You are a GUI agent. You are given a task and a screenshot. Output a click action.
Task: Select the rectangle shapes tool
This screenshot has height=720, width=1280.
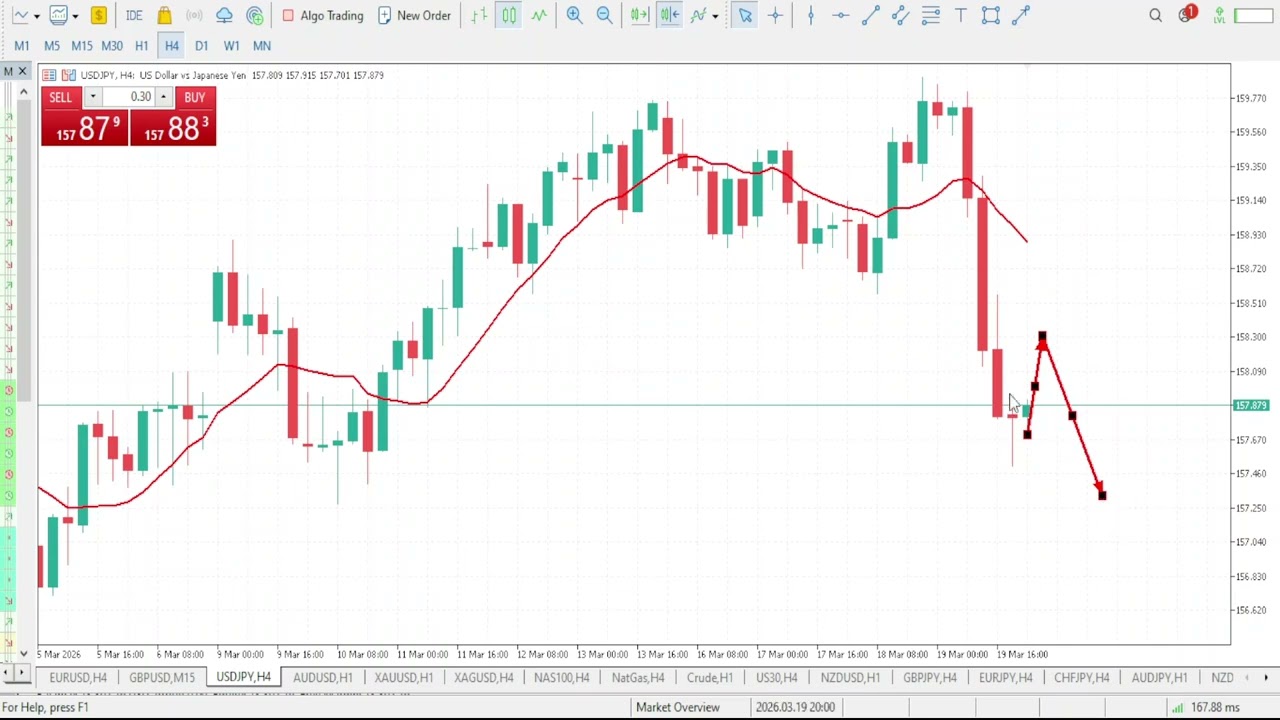(x=990, y=15)
